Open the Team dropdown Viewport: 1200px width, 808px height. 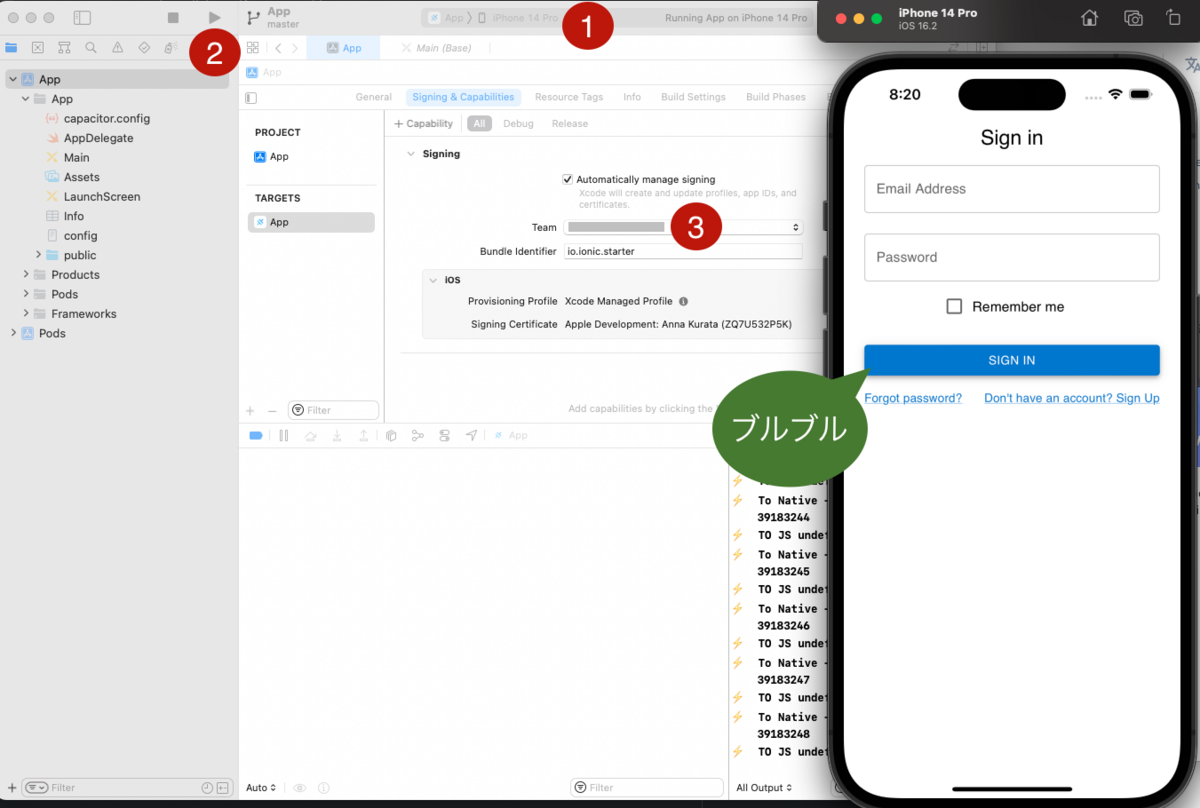pos(683,227)
